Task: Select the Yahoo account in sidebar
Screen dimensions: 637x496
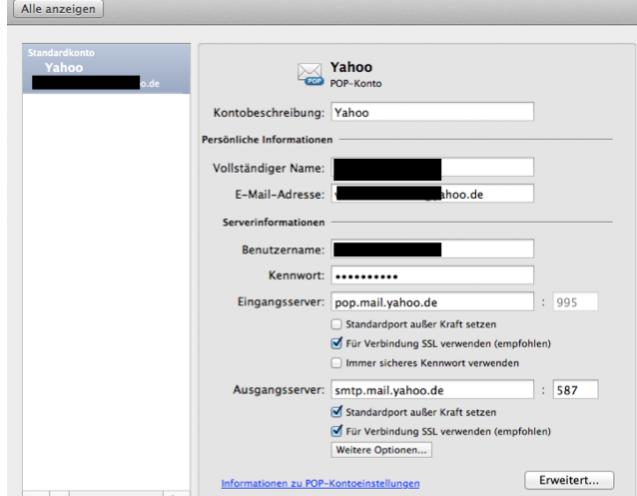Action: pyautogui.click(x=106, y=69)
